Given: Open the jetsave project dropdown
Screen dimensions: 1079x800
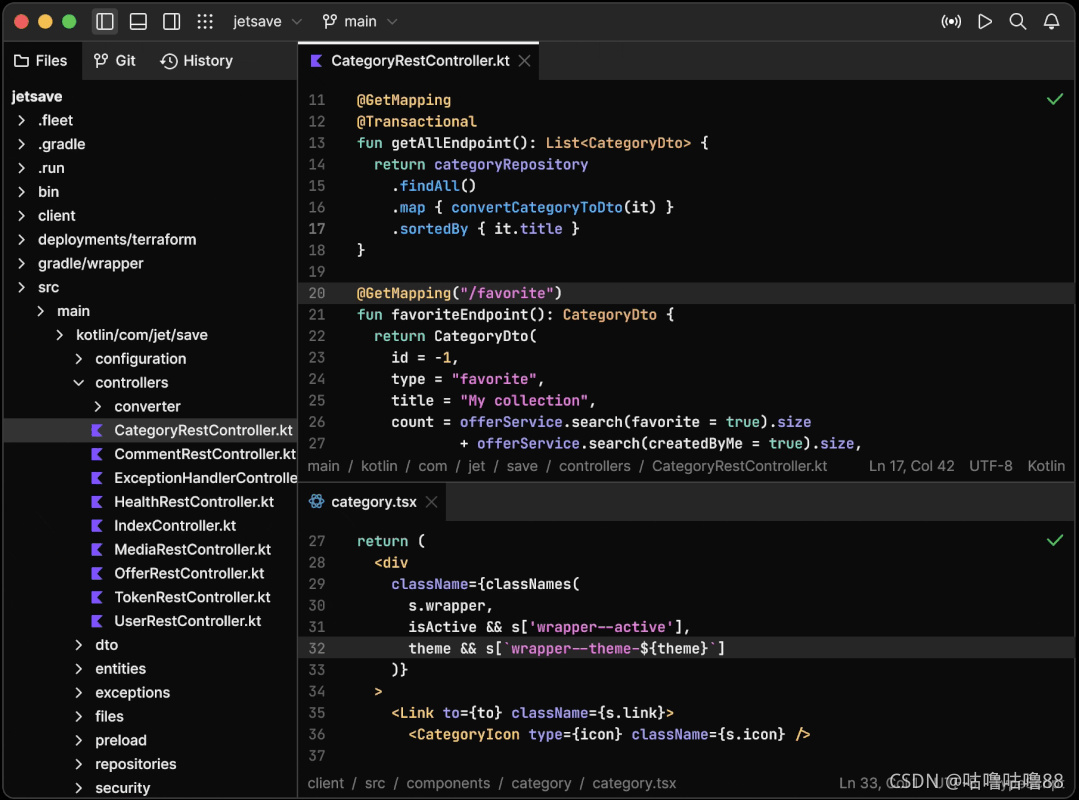Looking at the screenshot, I should click(x=267, y=21).
